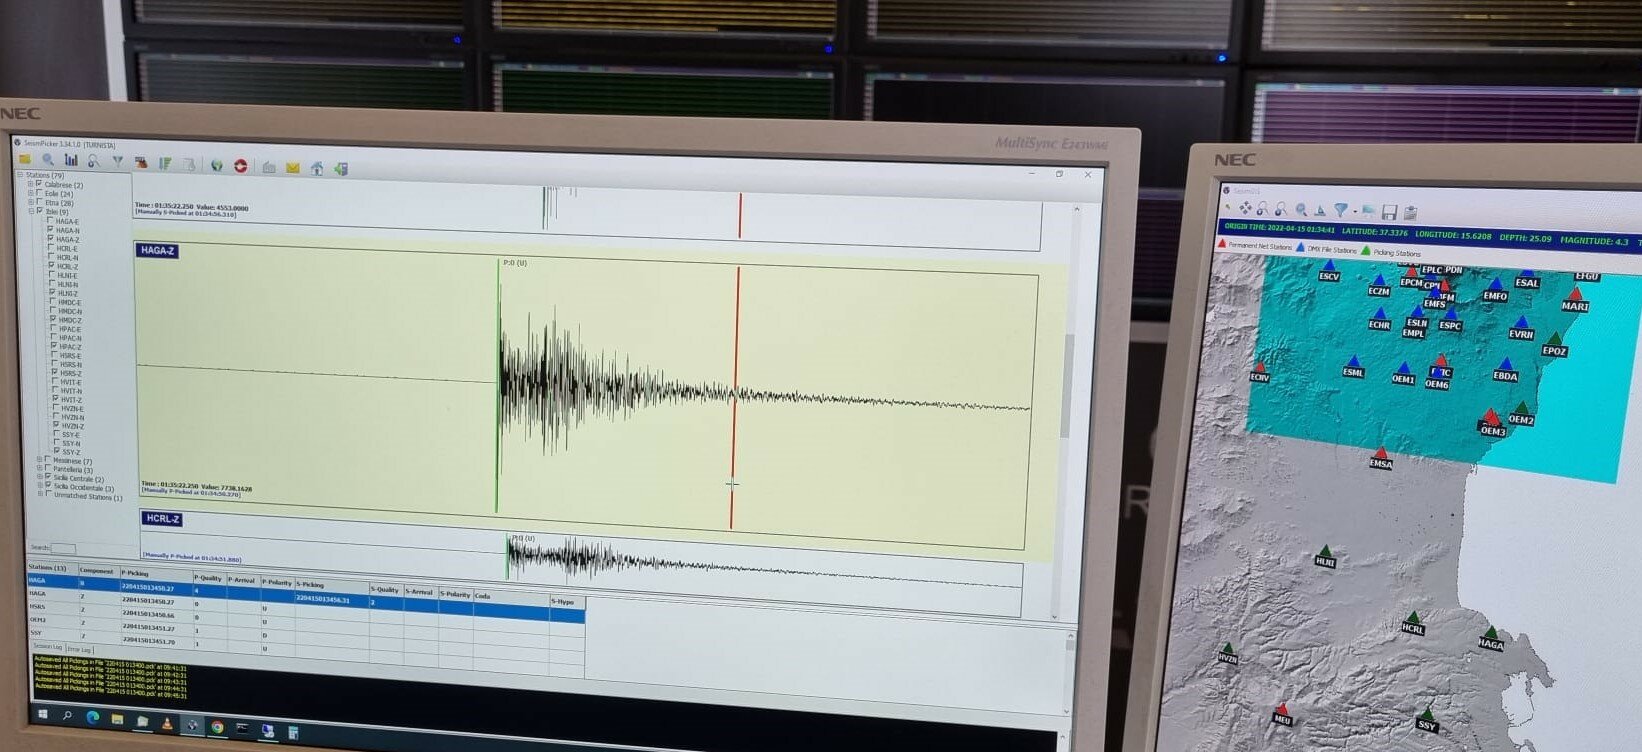This screenshot has width=1642, height=752.
Task: Select the MARI station marker on map
Action: [1575, 300]
